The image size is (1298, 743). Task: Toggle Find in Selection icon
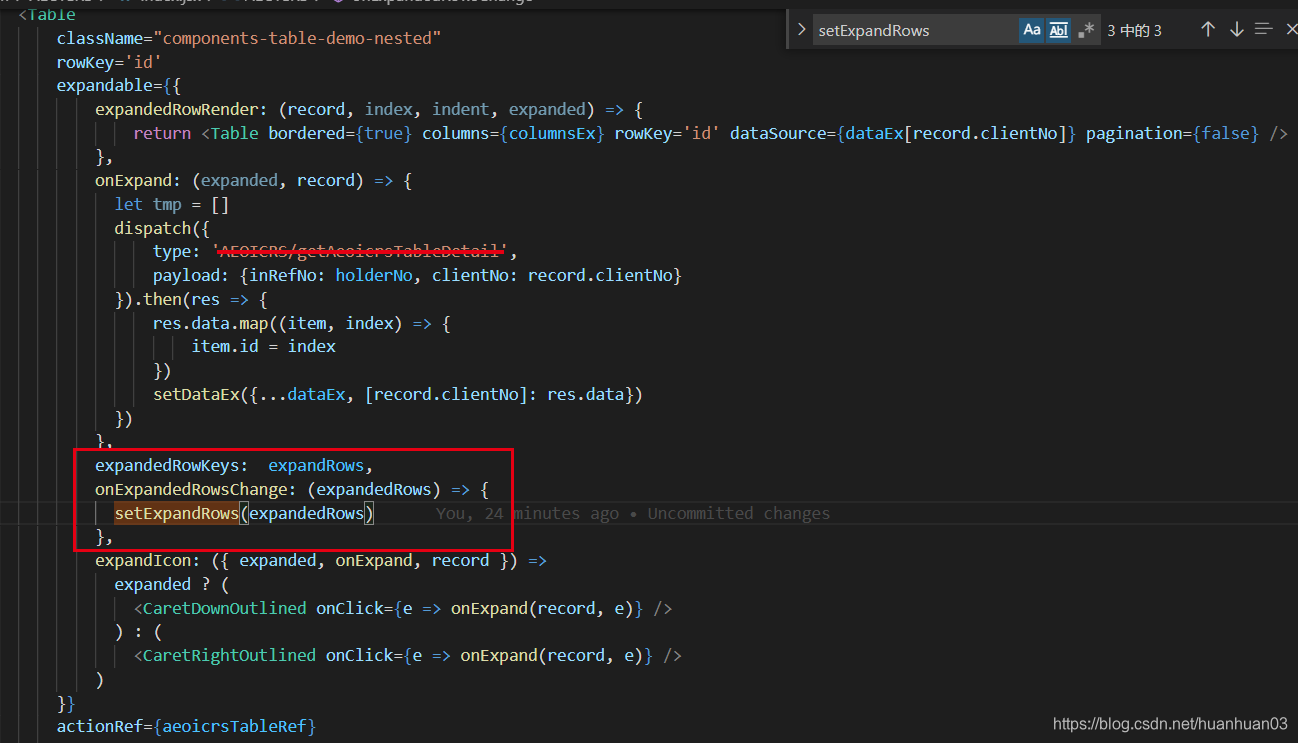coord(1264,30)
